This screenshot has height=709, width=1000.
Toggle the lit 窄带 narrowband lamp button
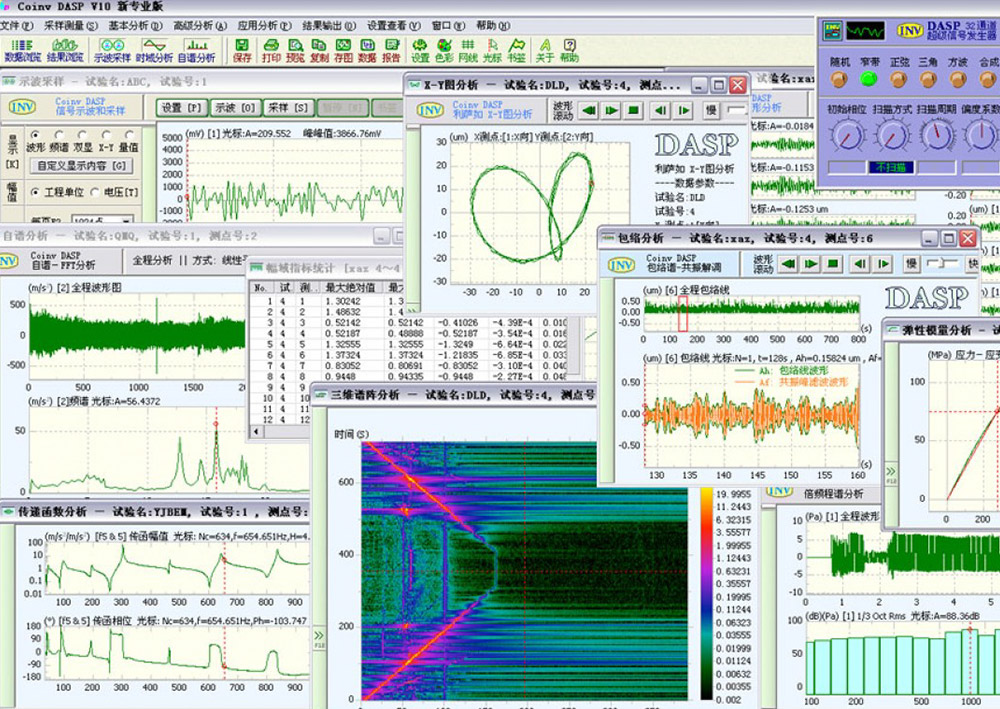click(869, 79)
